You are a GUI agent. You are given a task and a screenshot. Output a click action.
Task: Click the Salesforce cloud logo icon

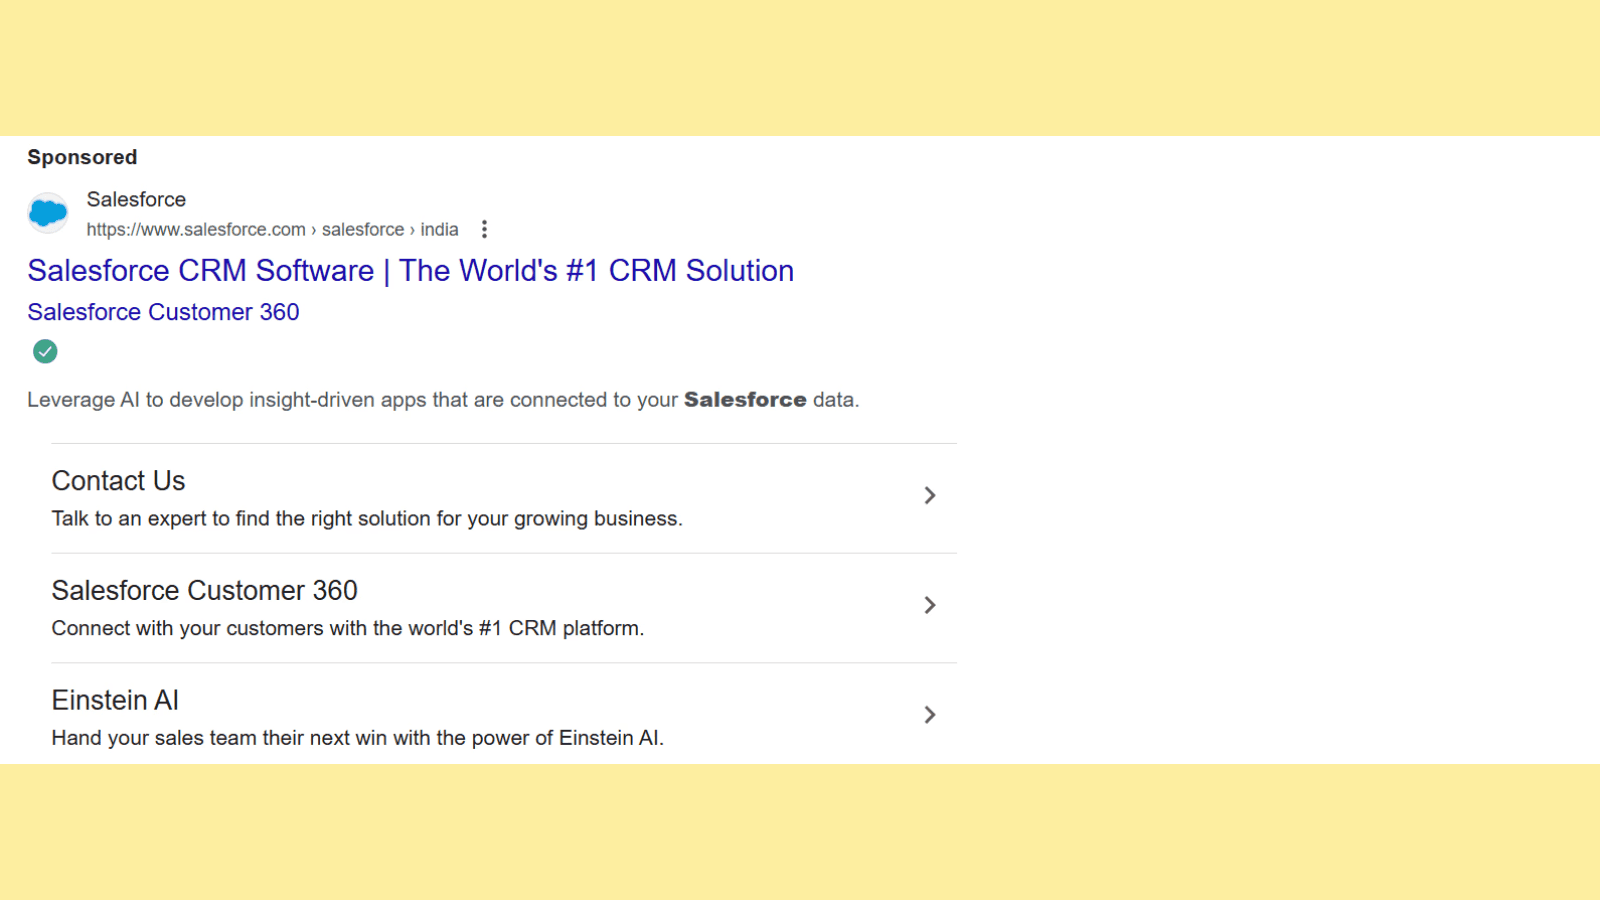[x=48, y=213]
